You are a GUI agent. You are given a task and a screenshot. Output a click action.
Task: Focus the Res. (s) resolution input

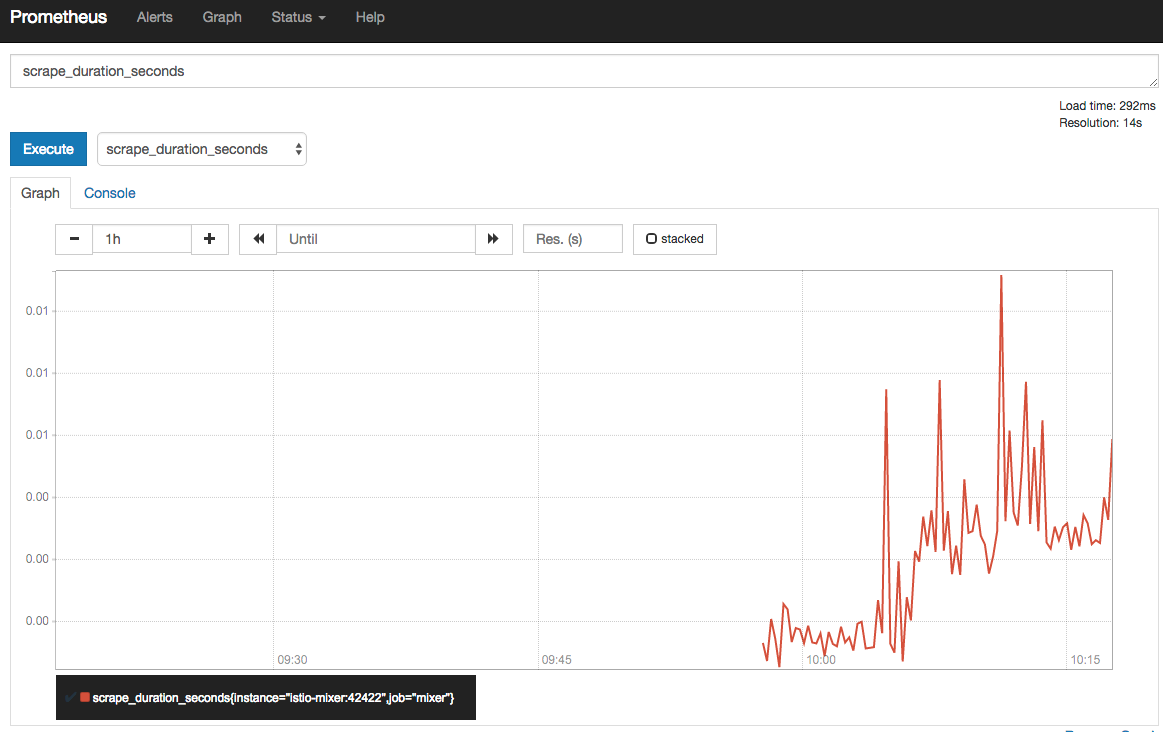572,239
